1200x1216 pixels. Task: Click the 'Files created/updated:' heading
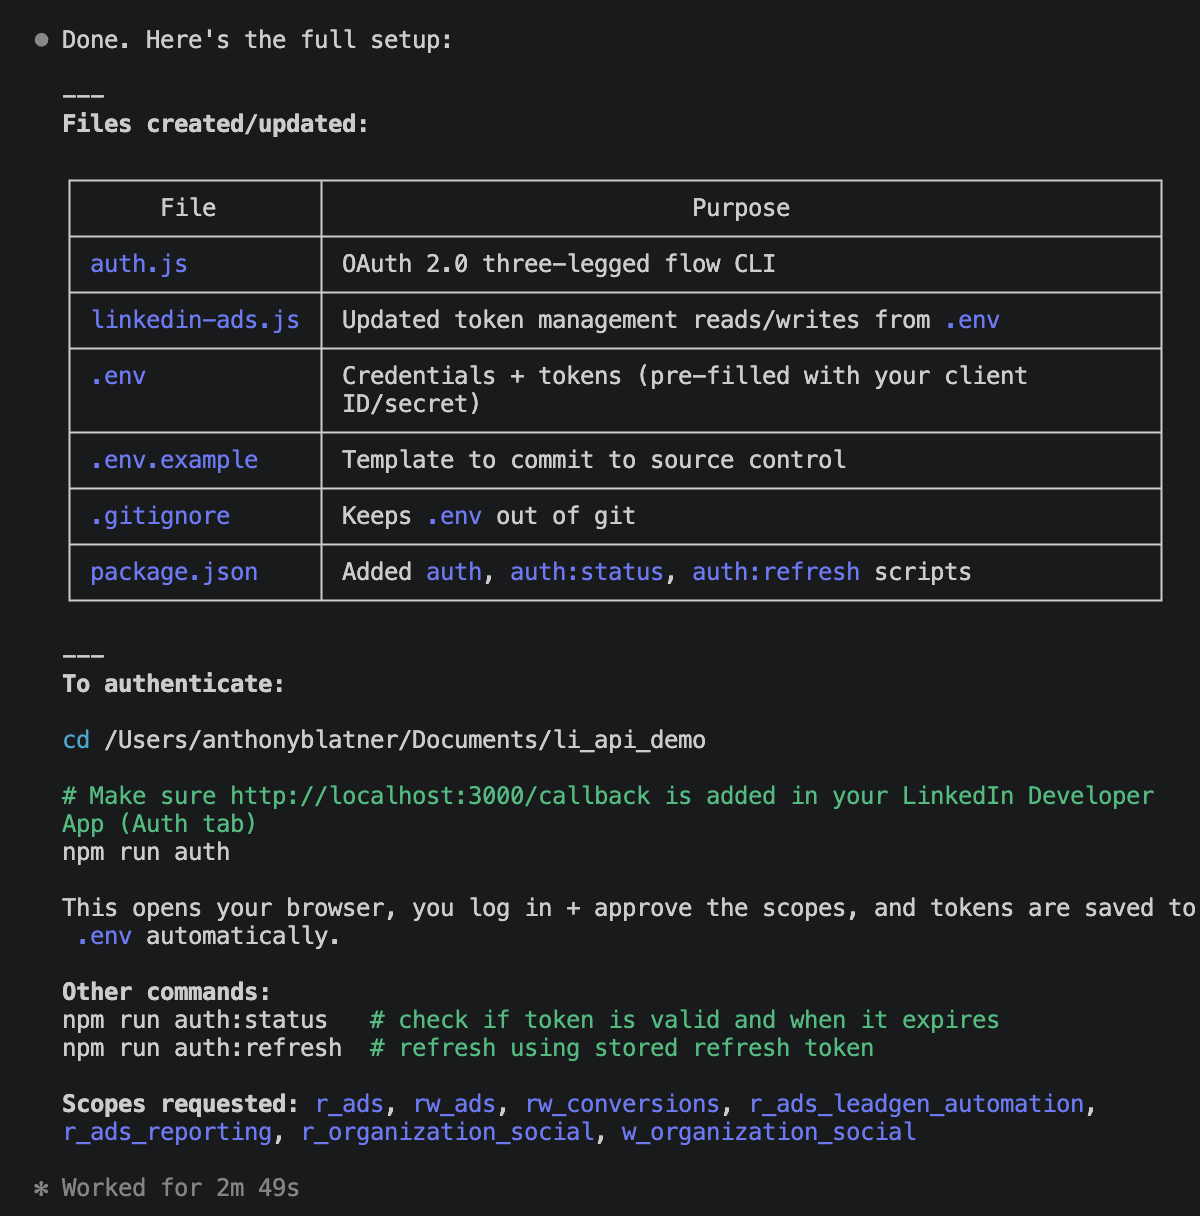coord(215,124)
